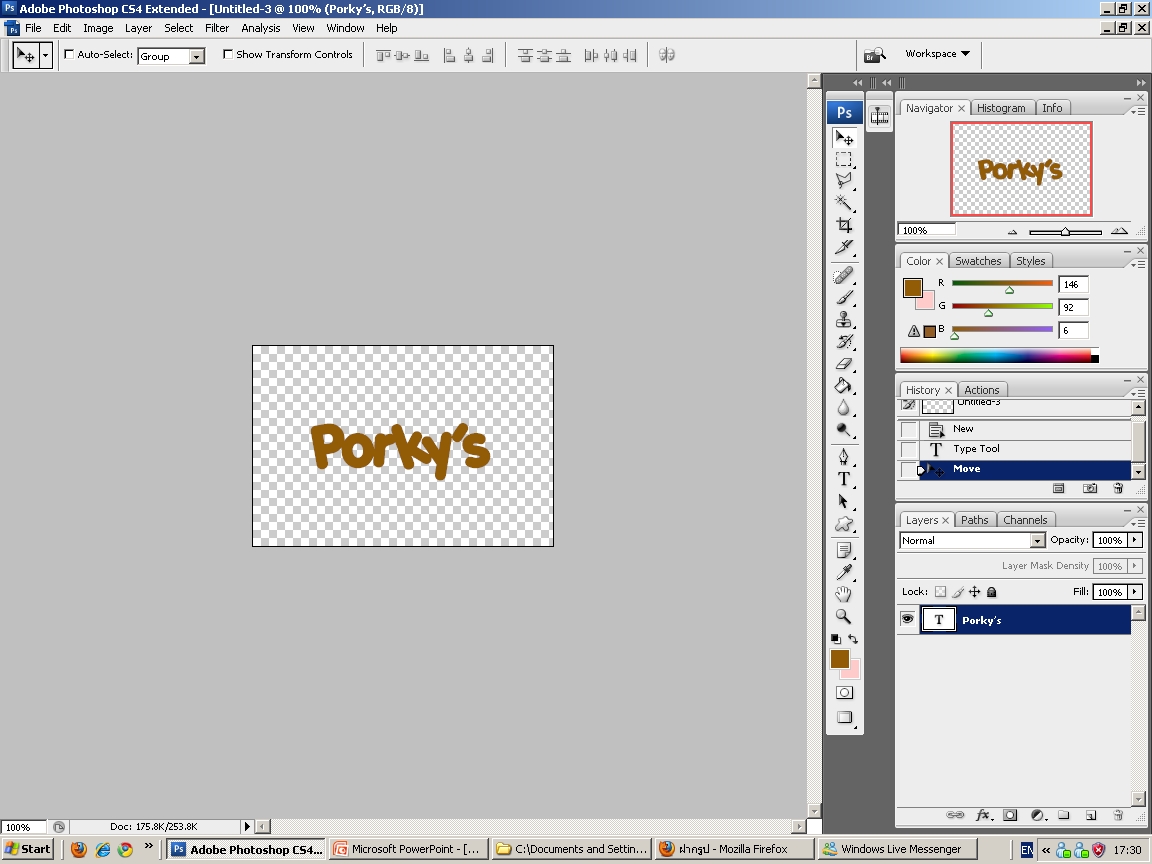
Task: Open the Color panel options menu
Action: point(1137,264)
